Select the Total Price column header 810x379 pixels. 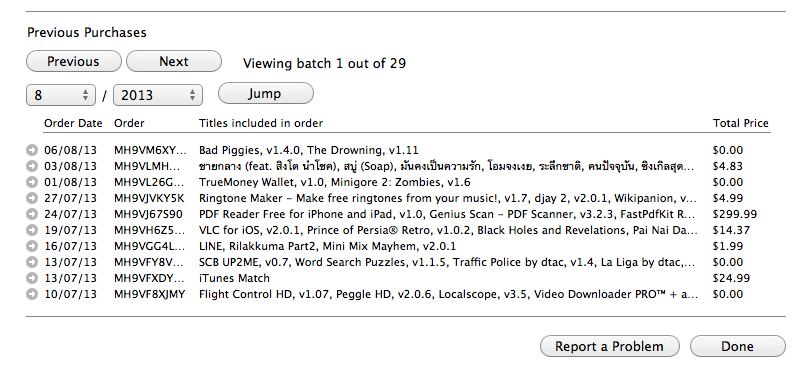[741, 123]
